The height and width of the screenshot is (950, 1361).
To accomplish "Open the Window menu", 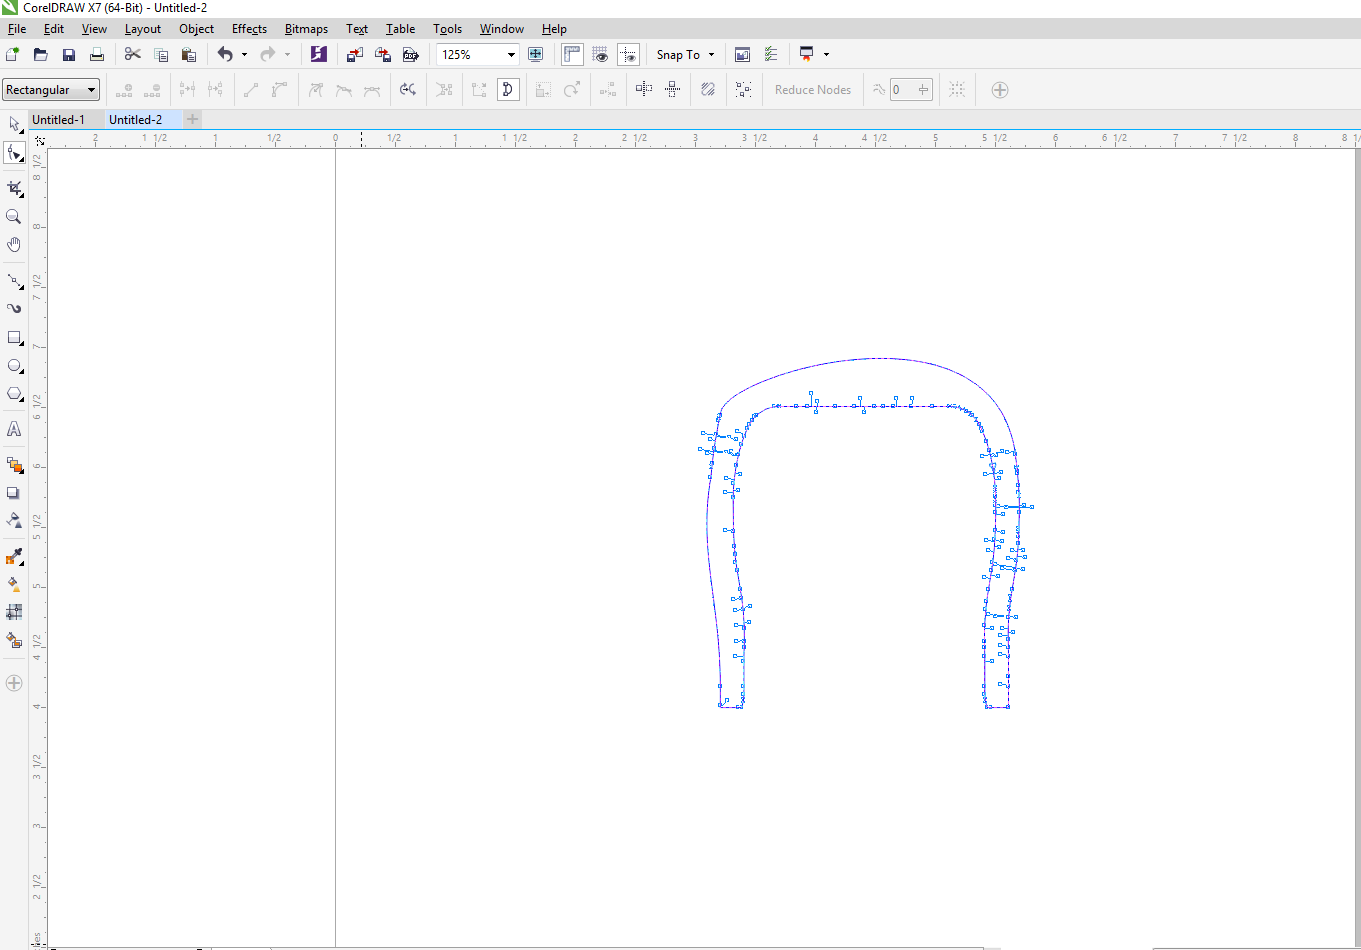I will click(x=502, y=29).
